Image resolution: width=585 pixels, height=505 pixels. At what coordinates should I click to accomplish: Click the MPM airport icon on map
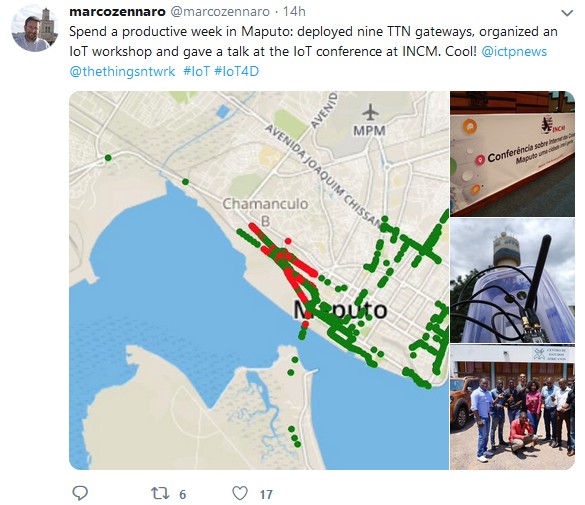point(370,112)
